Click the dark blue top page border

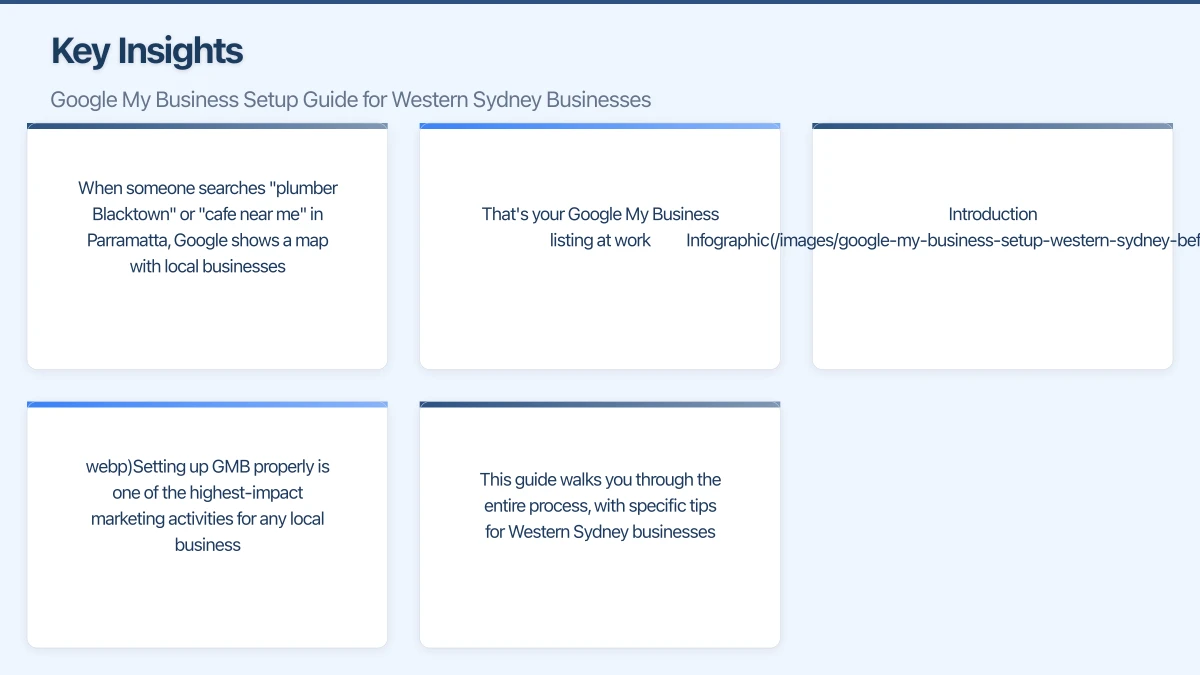coord(600,2)
